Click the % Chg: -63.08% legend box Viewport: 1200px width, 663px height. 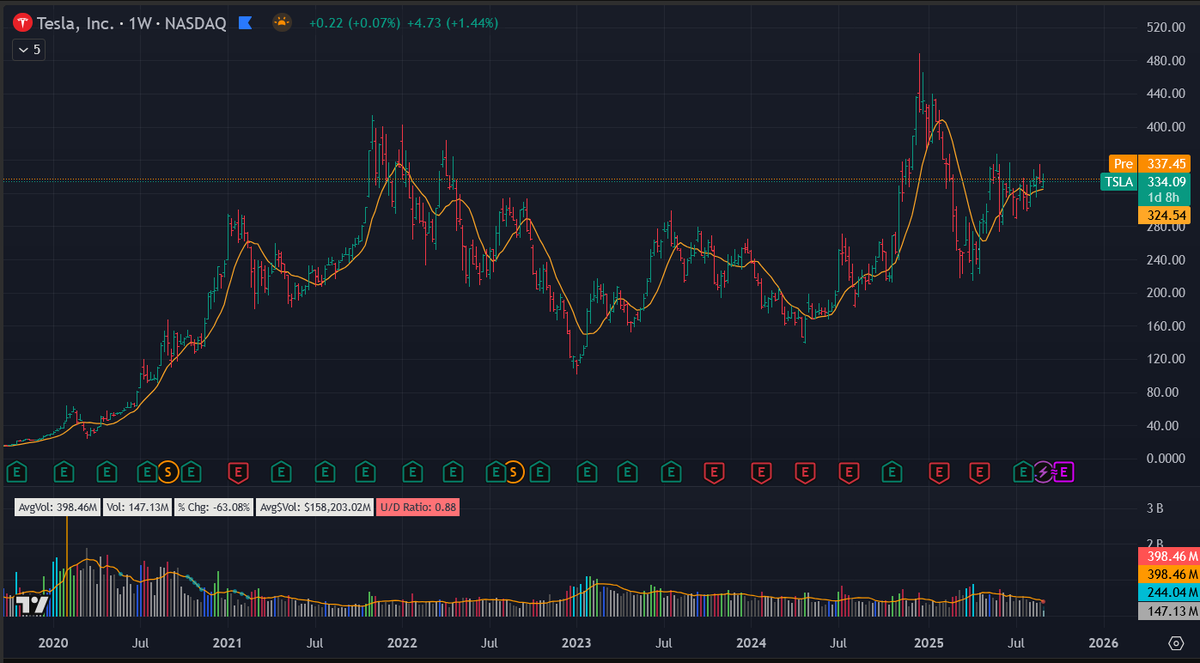(214, 508)
